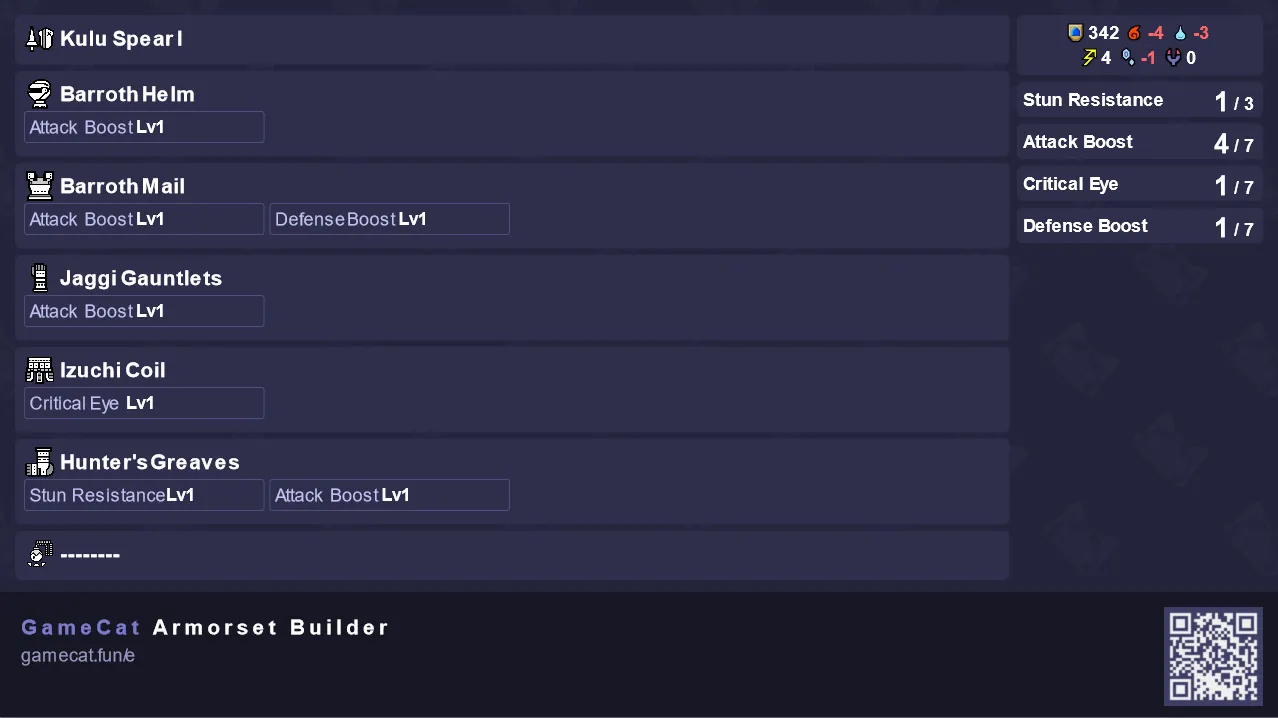Open the gamecat.fun/e link
This screenshot has height=718, width=1278.
tap(78, 656)
